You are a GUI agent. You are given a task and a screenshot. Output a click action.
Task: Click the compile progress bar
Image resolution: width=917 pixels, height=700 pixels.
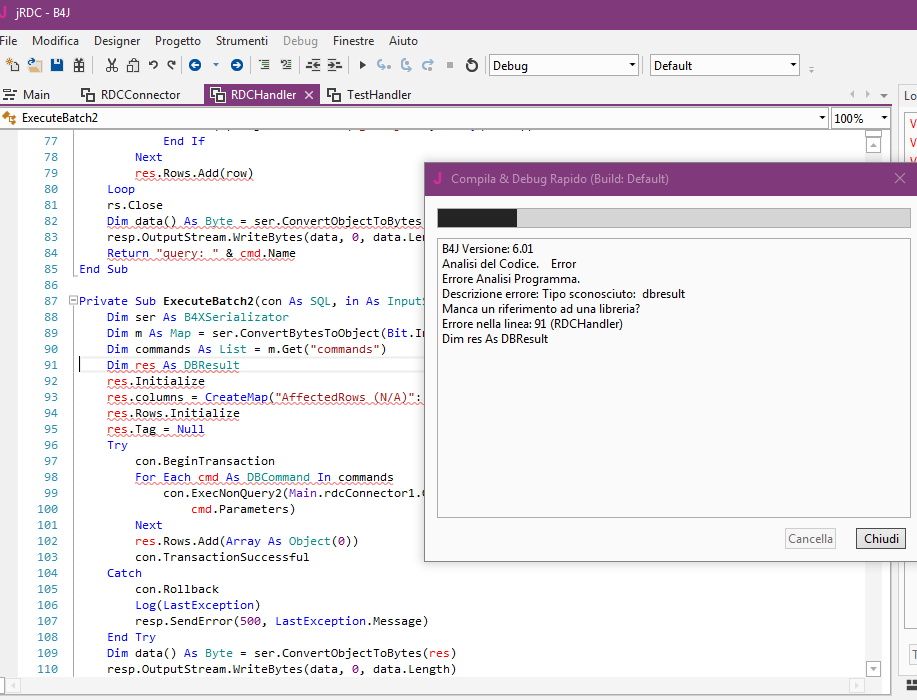pos(673,218)
